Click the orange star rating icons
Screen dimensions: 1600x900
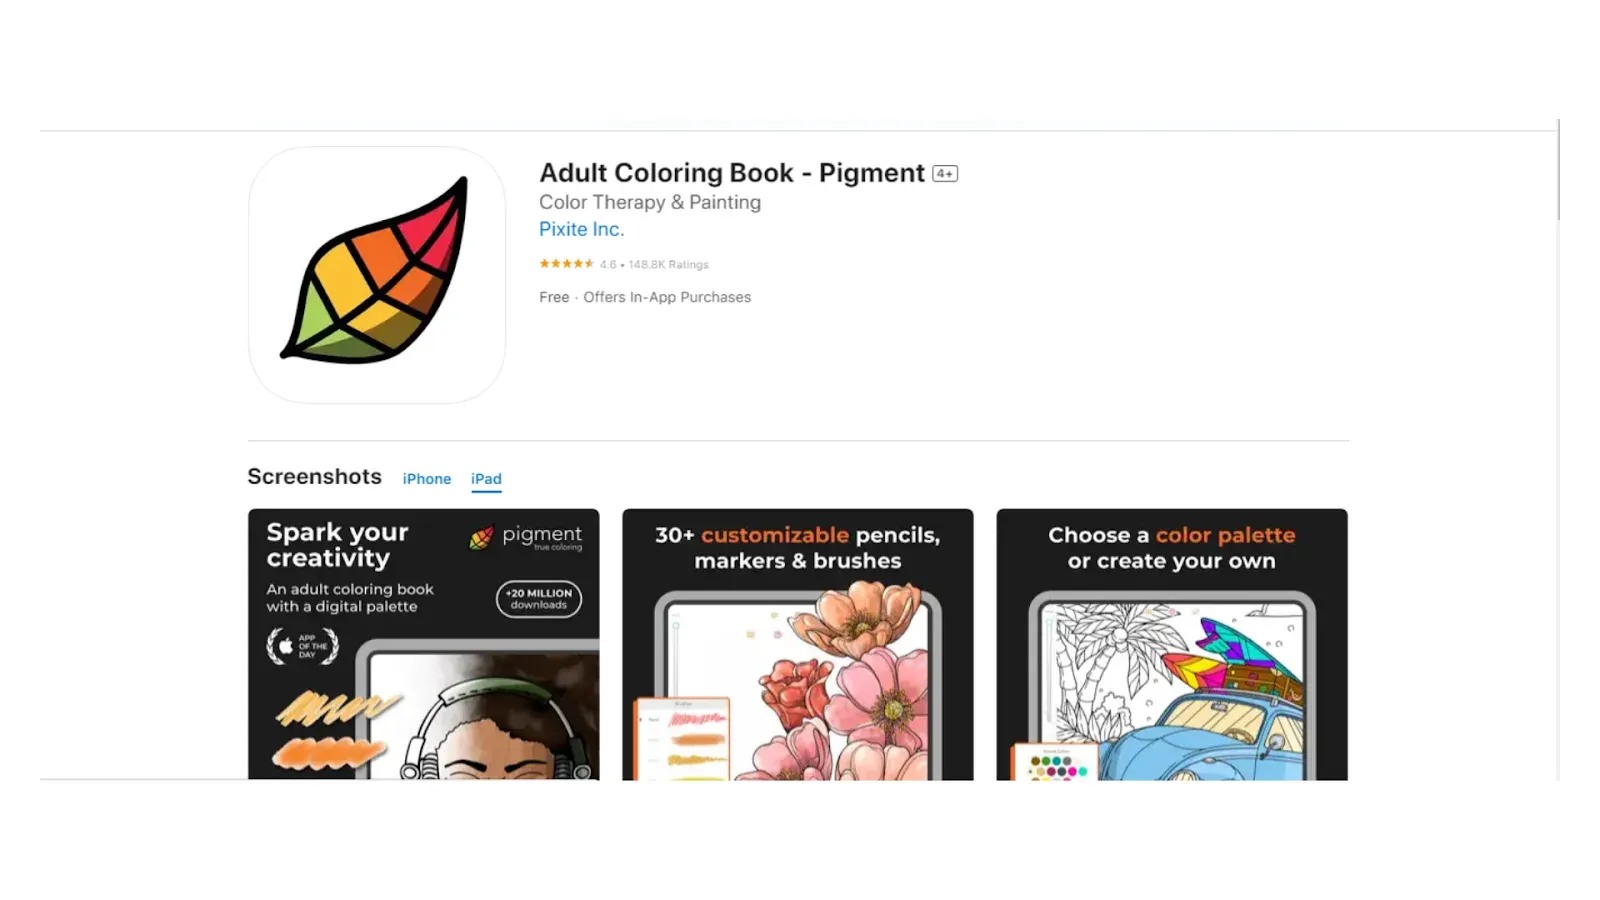tap(566, 264)
